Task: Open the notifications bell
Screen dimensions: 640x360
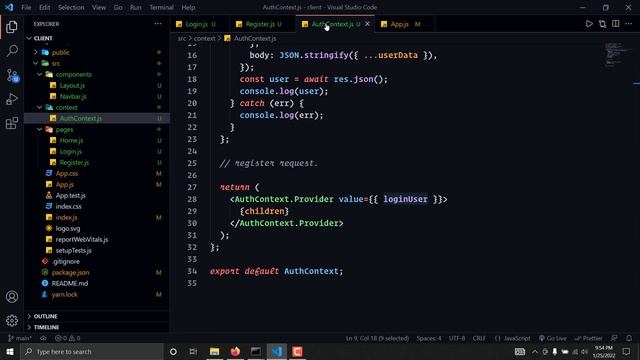Action: (x=629, y=338)
